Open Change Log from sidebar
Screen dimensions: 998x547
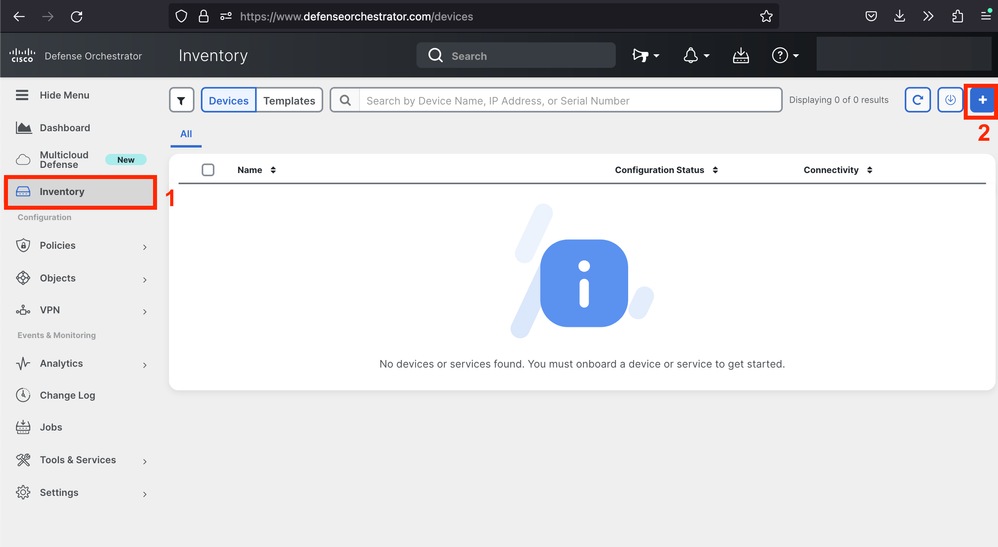click(x=67, y=395)
